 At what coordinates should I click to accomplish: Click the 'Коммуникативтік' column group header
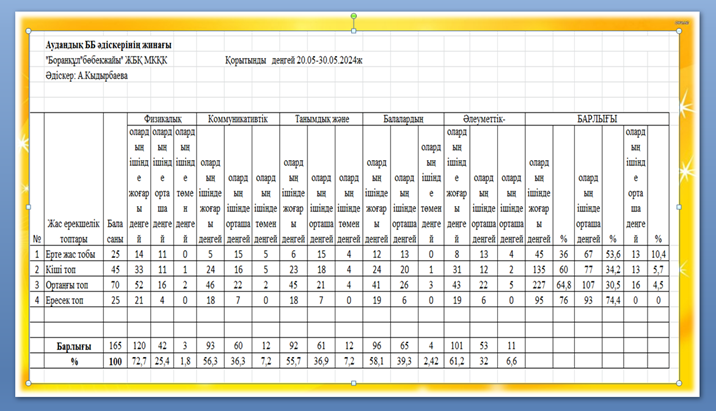(x=237, y=119)
